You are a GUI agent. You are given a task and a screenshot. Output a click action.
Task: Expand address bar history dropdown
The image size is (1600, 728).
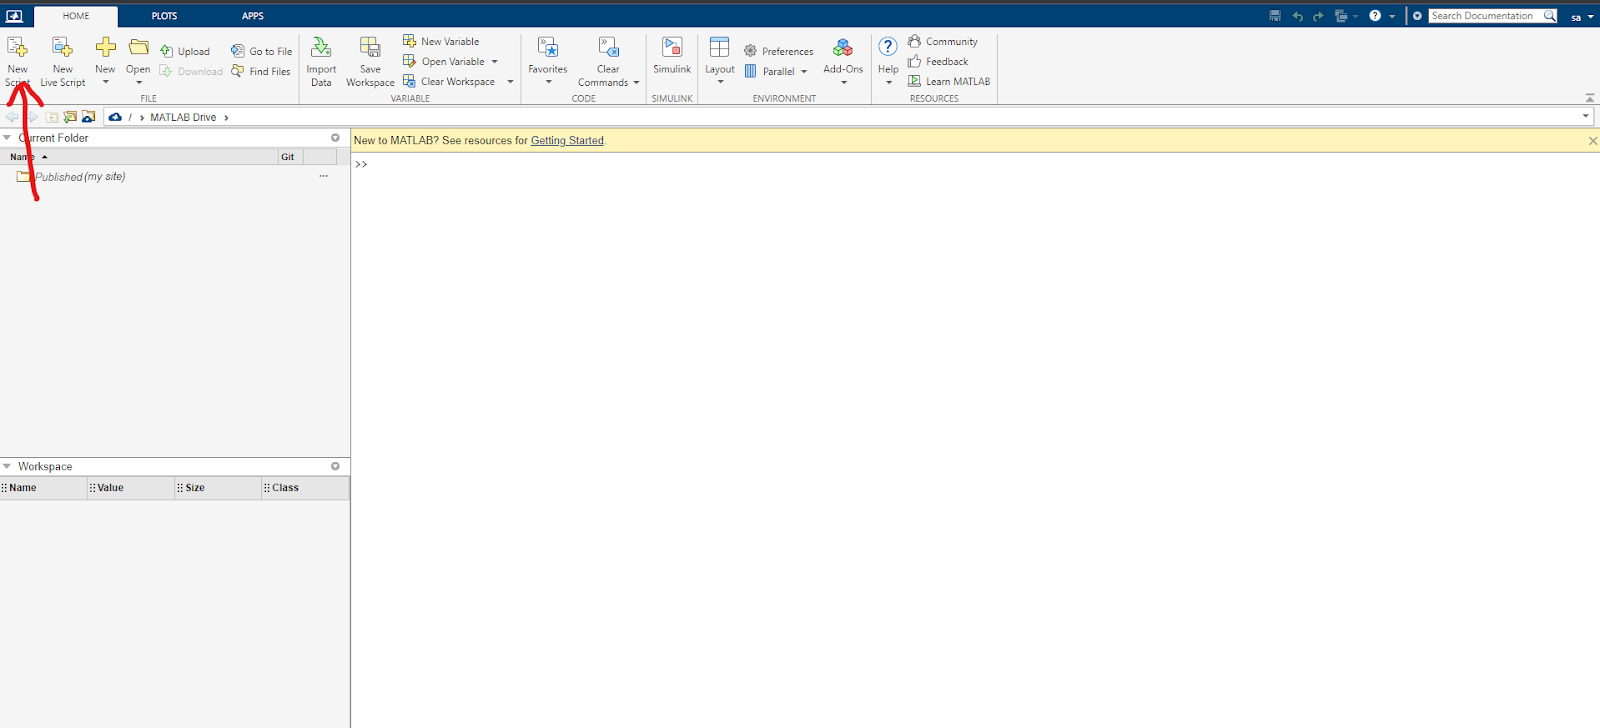point(1585,117)
